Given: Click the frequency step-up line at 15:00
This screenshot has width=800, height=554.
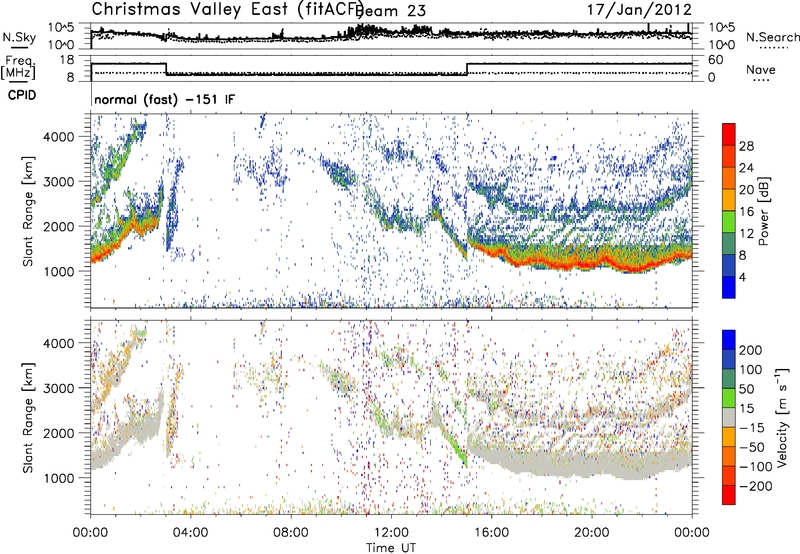Looking at the screenshot, I should 467,69.
